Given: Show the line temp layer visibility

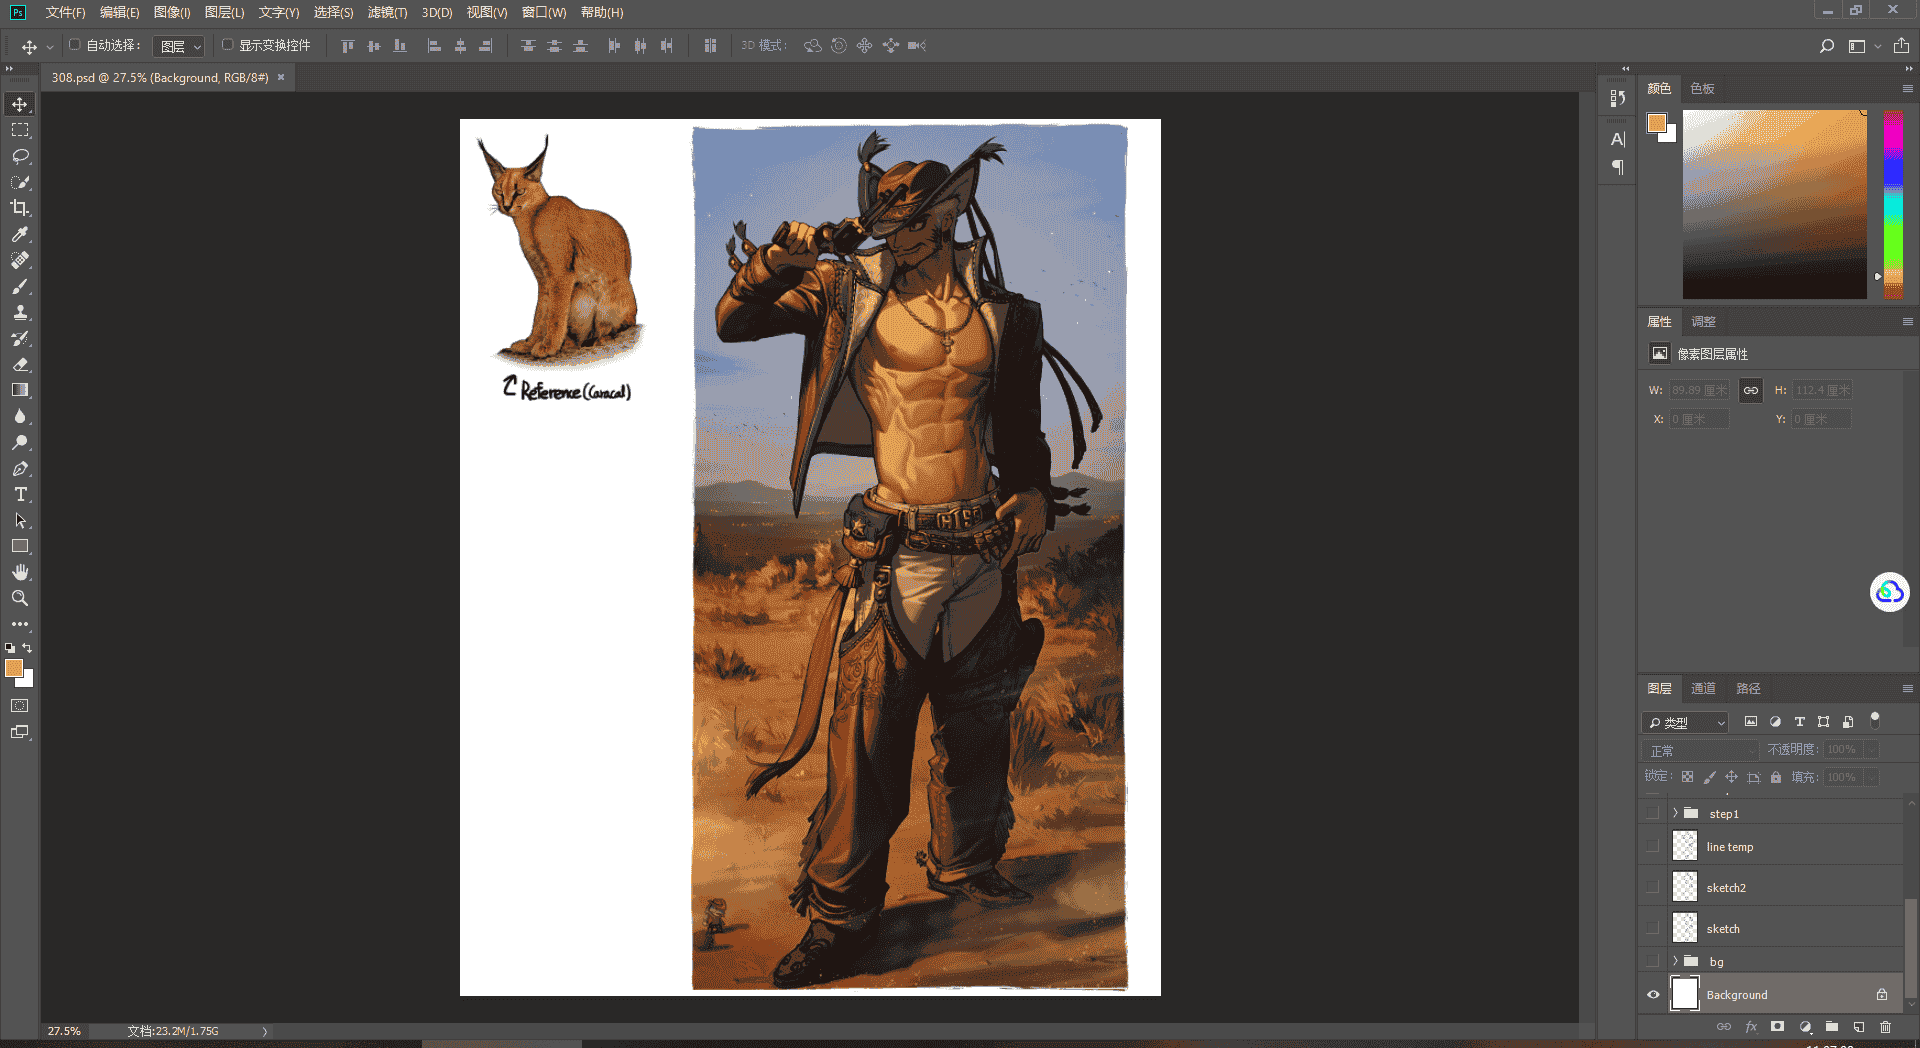Looking at the screenshot, I should (x=1653, y=846).
